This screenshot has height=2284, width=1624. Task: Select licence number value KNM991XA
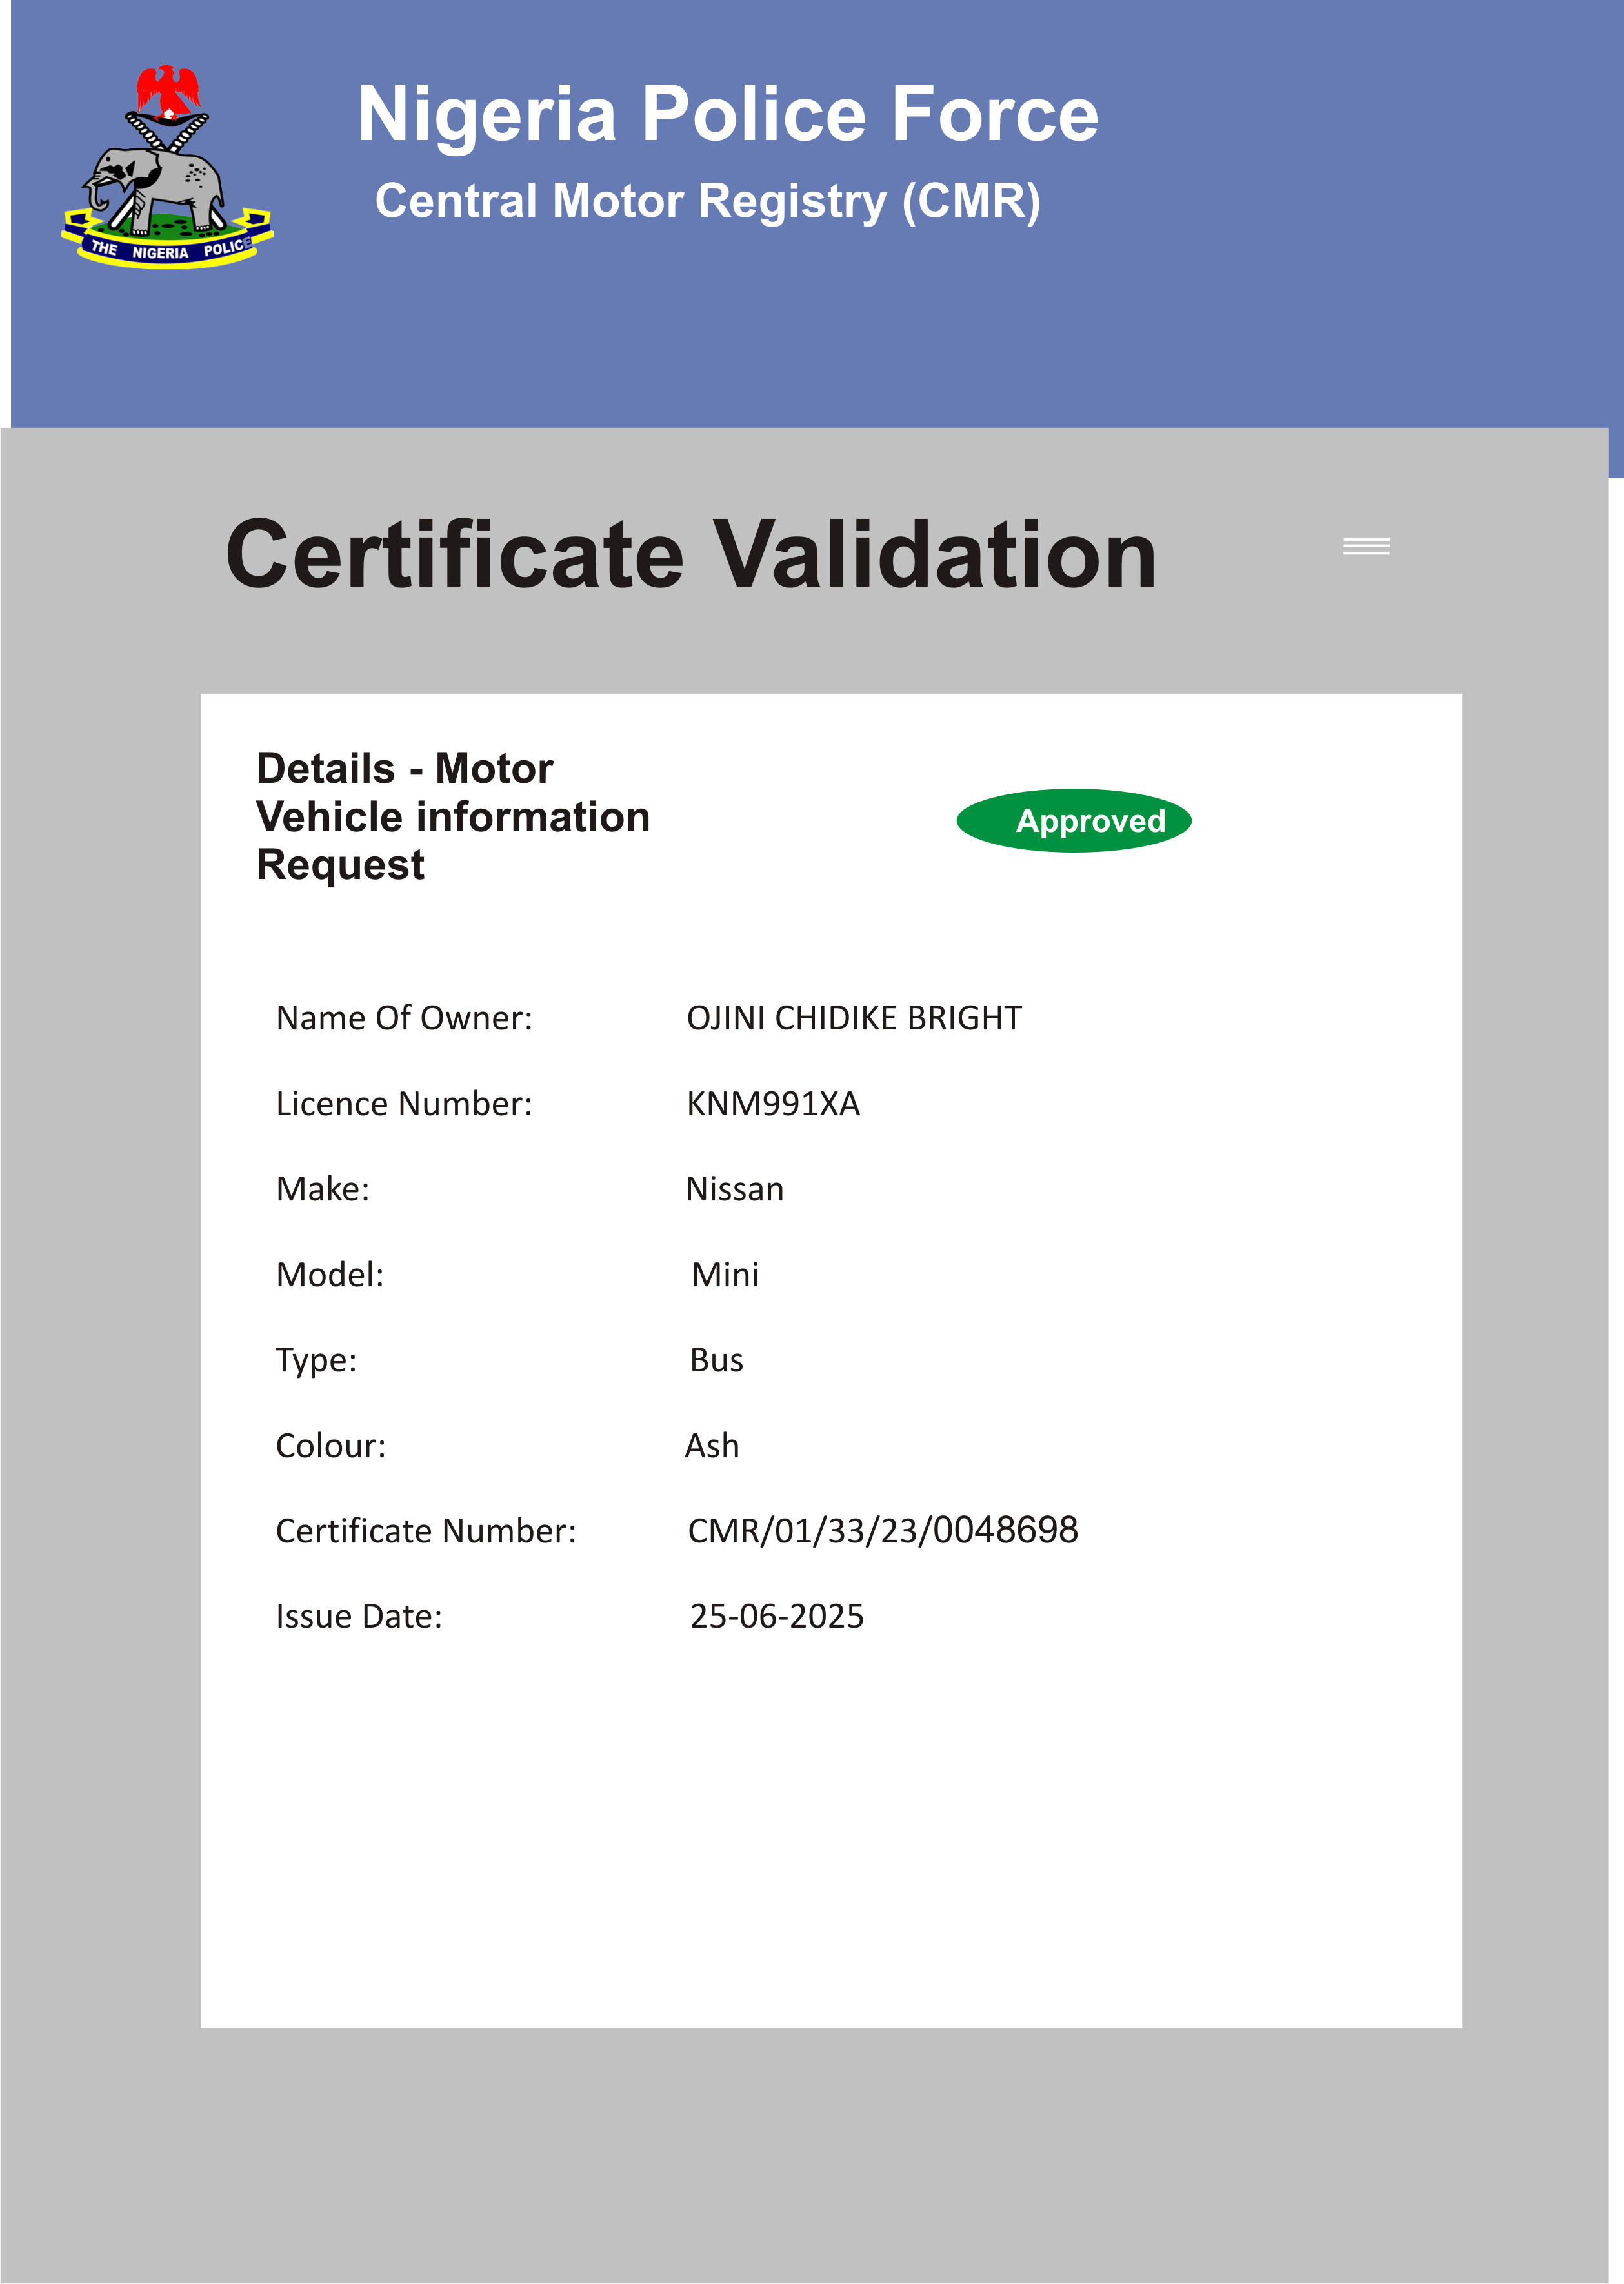(772, 1104)
